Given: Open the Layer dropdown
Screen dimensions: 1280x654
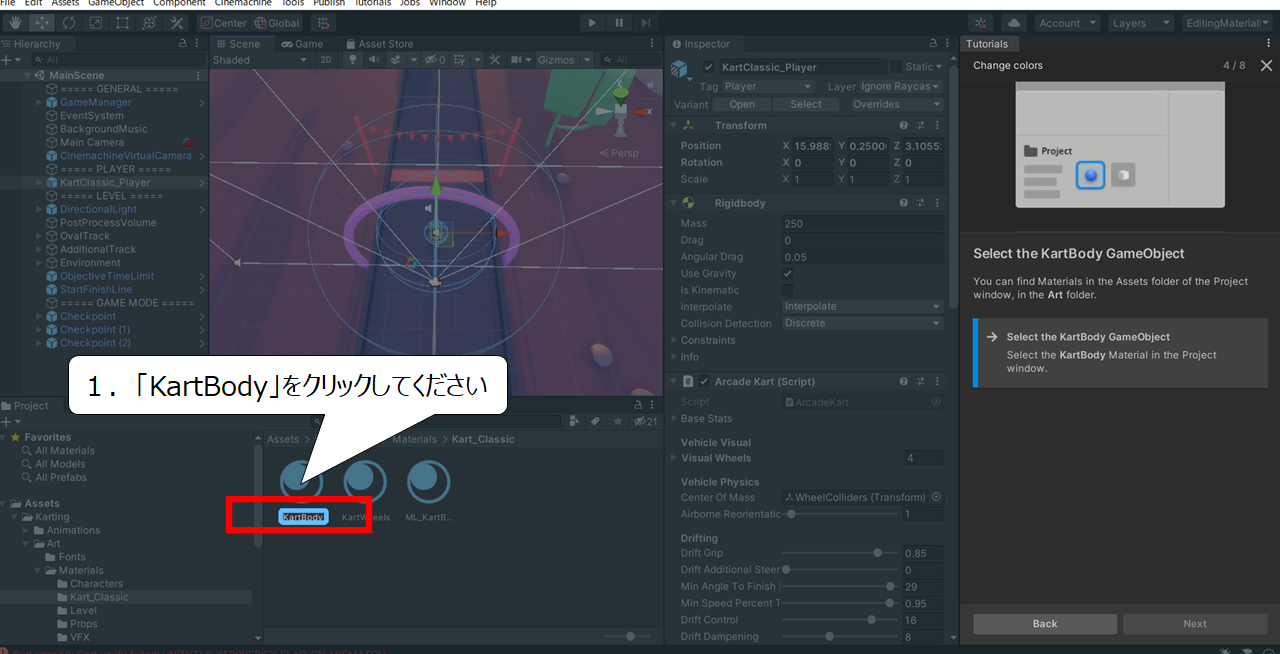Looking at the screenshot, I should [900, 86].
